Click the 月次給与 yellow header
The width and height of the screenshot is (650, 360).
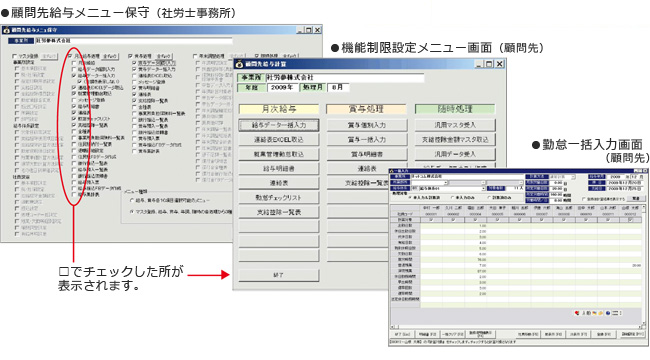pos(279,109)
